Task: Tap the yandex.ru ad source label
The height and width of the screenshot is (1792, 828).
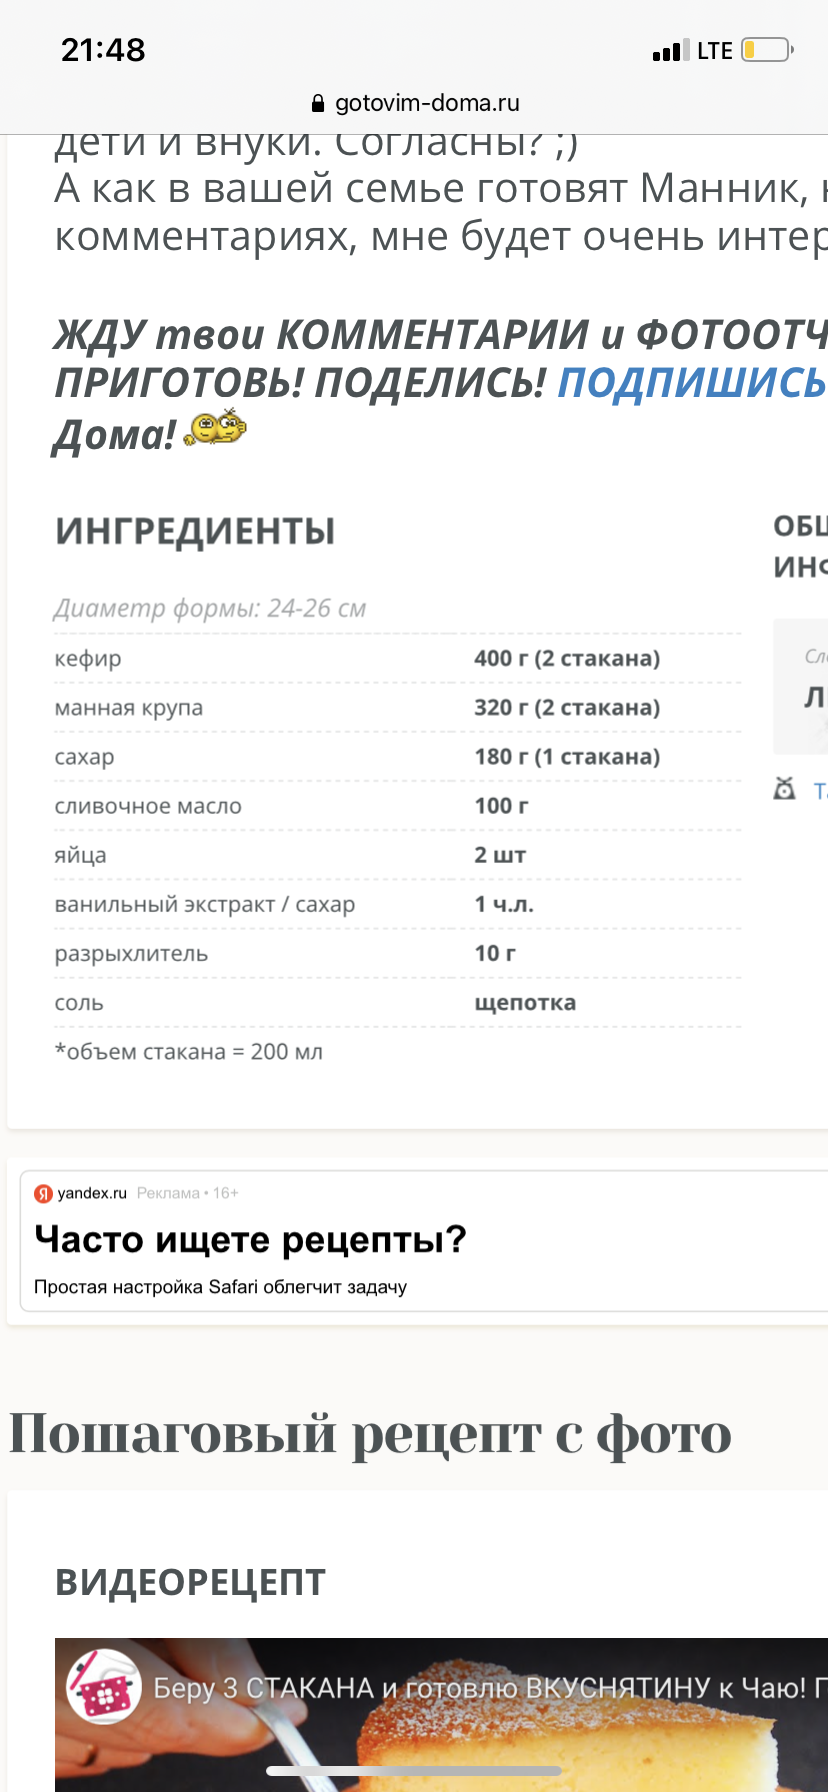Action: 92,1193
